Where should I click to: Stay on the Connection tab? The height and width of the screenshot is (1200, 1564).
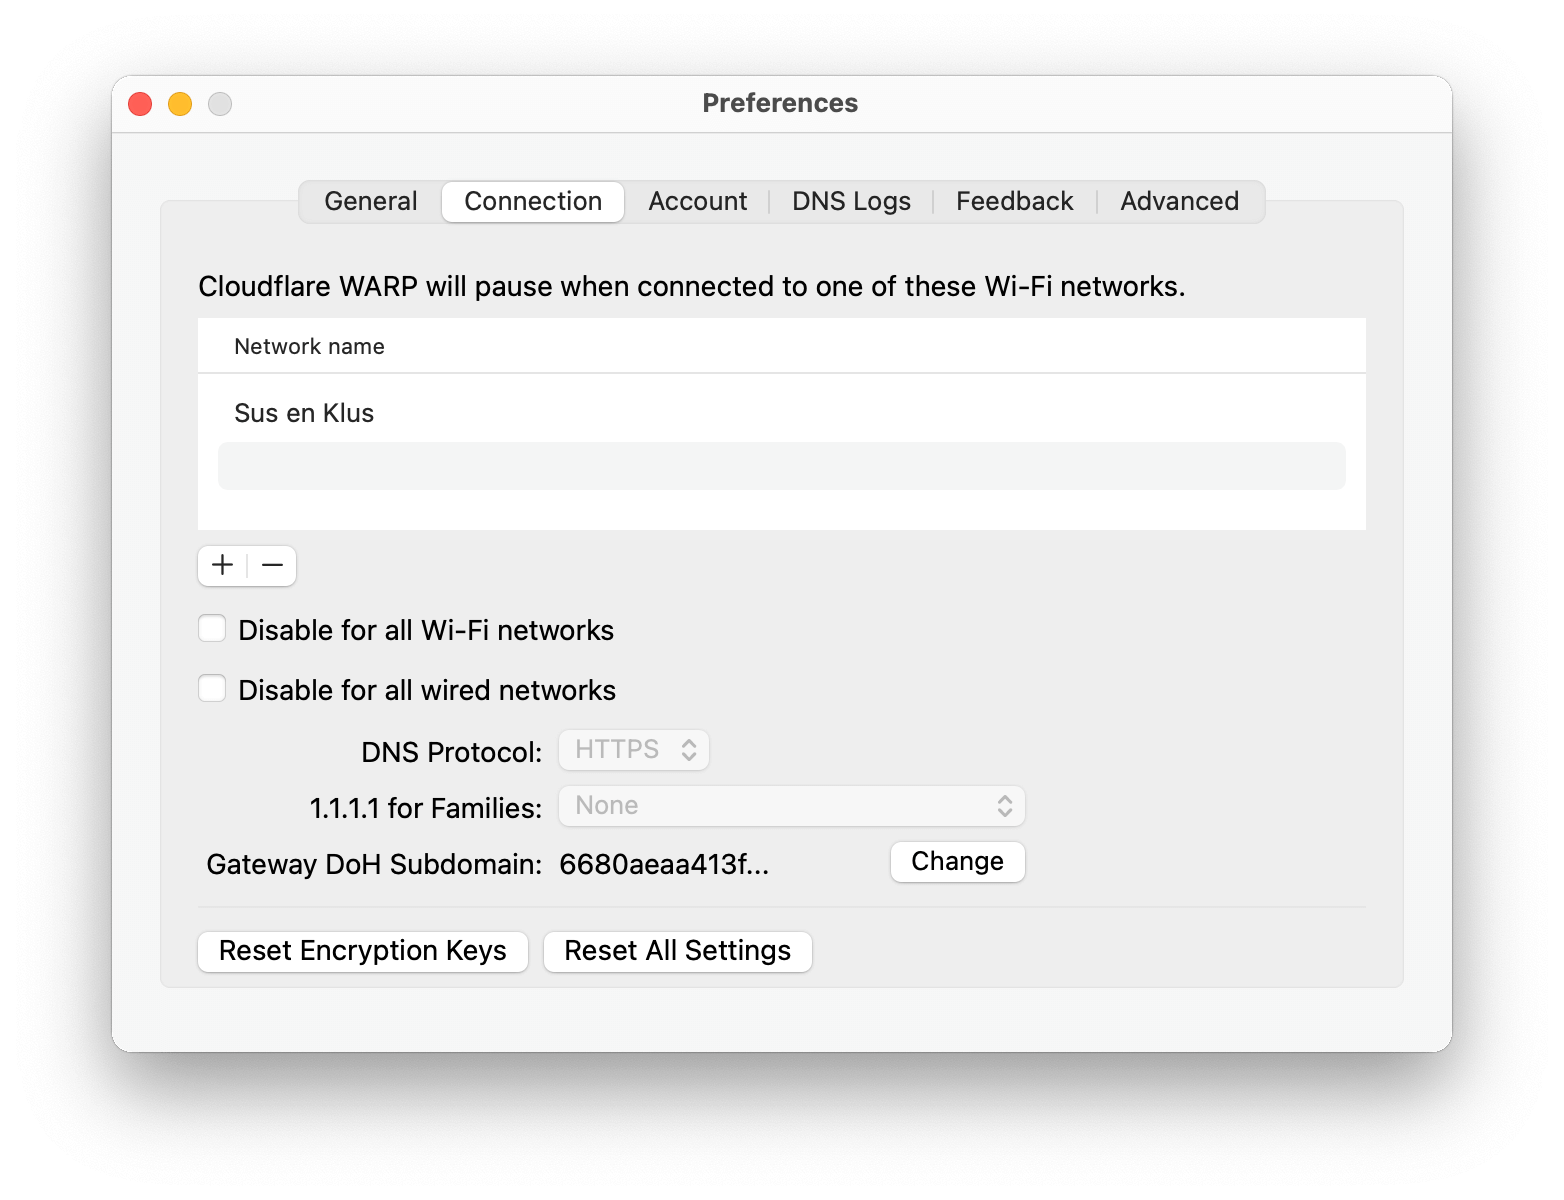(x=532, y=201)
